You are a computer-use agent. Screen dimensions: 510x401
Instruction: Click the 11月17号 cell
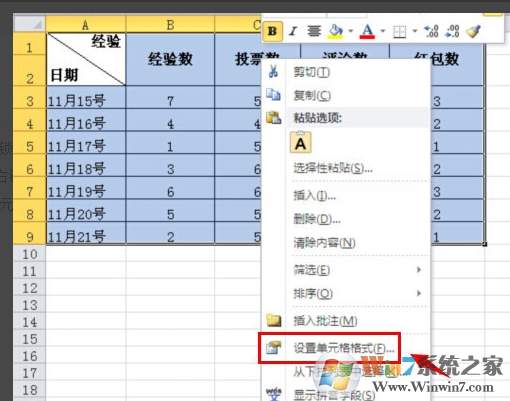pyautogui.click(x=86, y=143)
